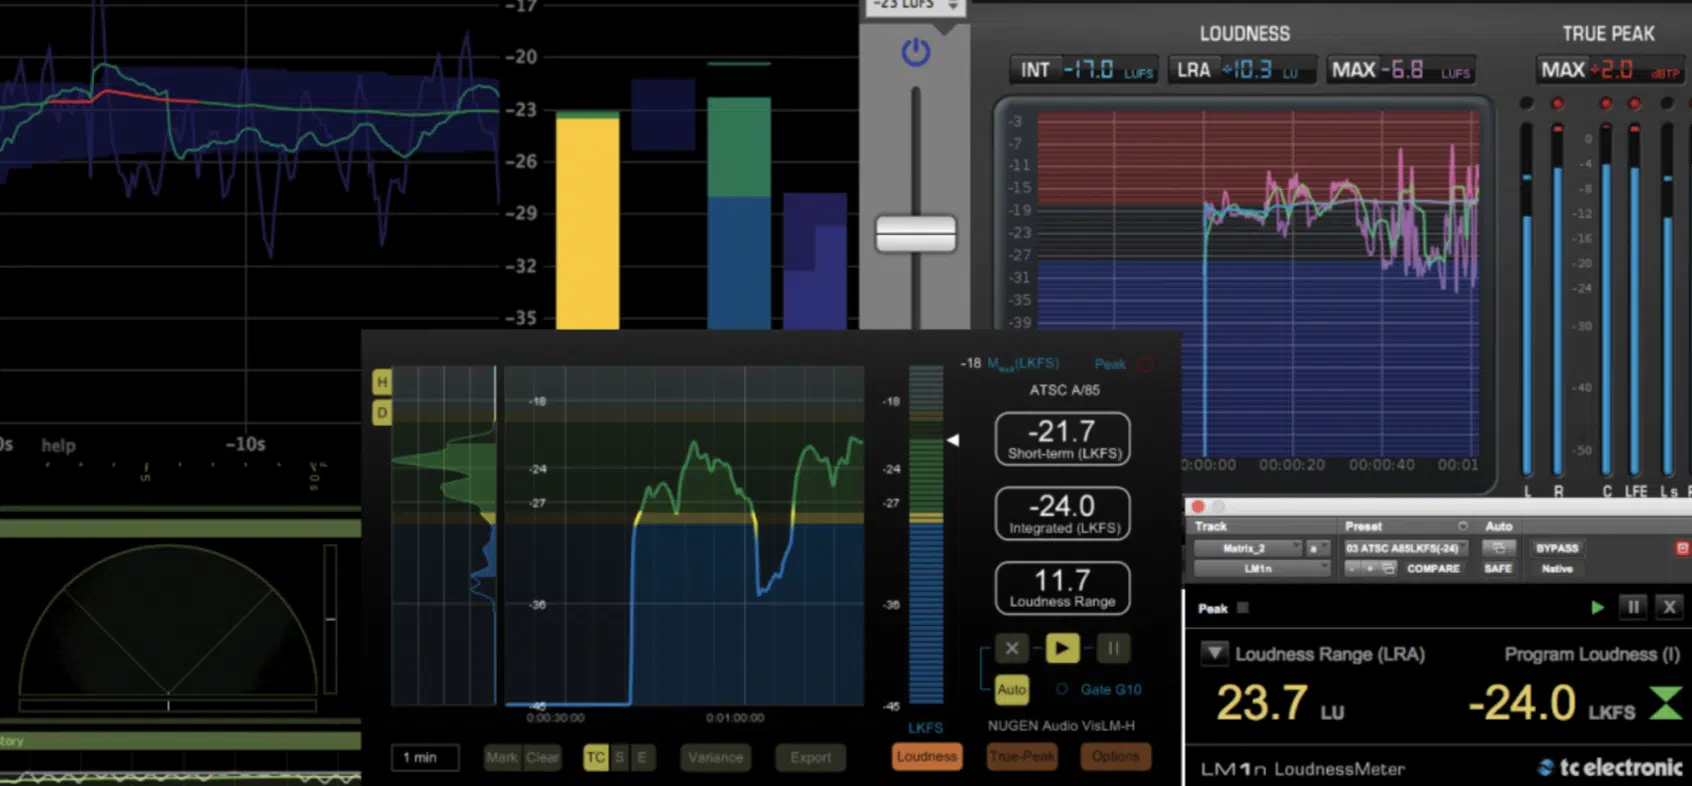1692x786 pixels.
Task: Click the LRA loudness range readout
Action: coord(1241,70)
